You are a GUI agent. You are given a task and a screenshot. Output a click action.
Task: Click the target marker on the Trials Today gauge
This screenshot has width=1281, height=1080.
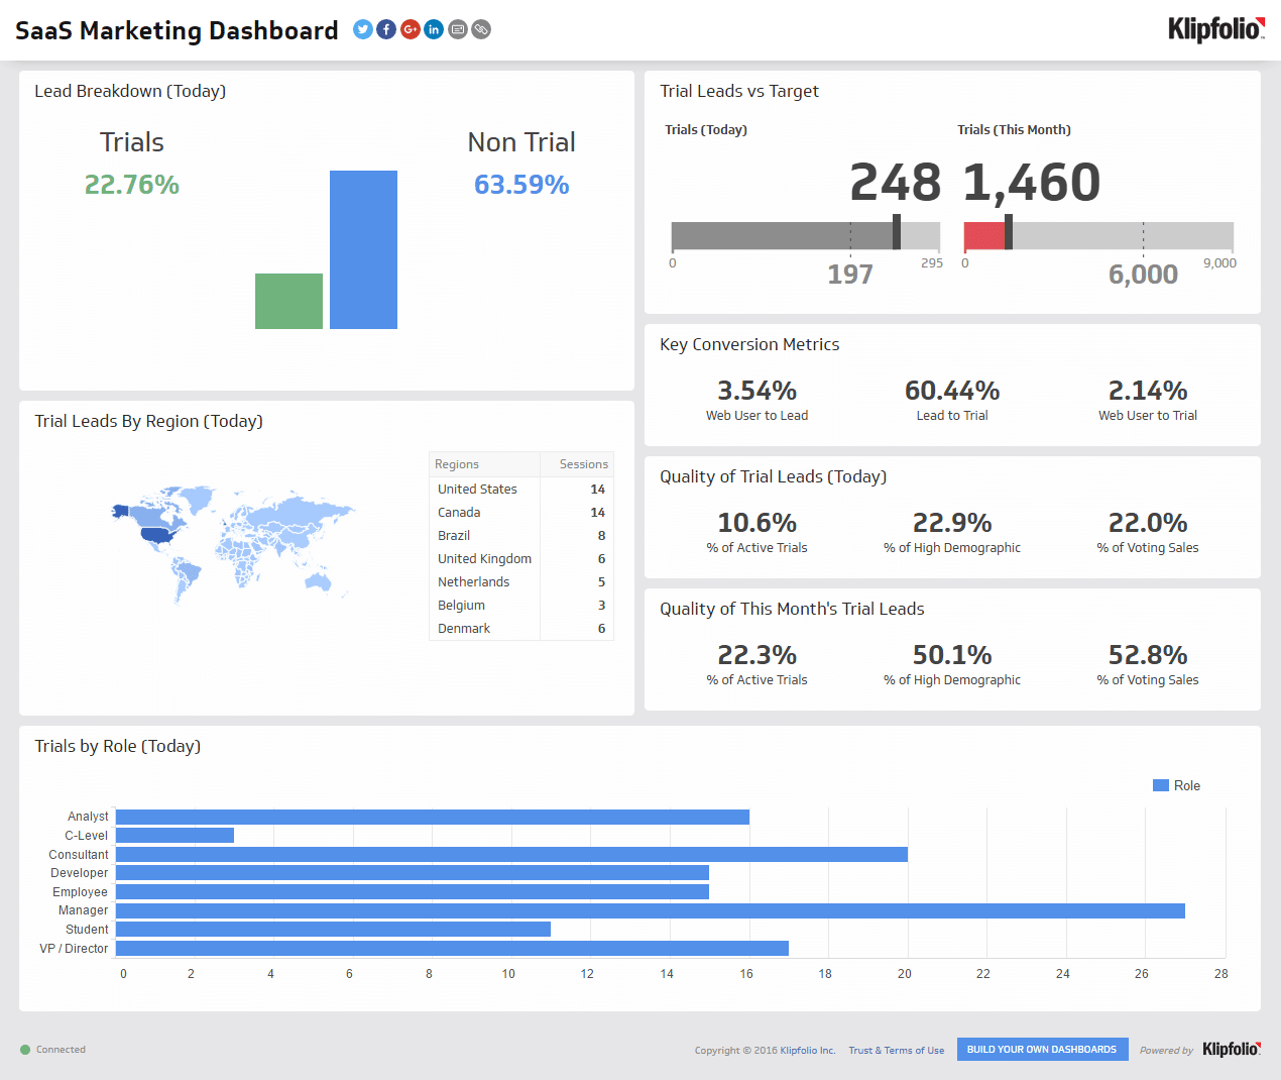coord(895,232)
